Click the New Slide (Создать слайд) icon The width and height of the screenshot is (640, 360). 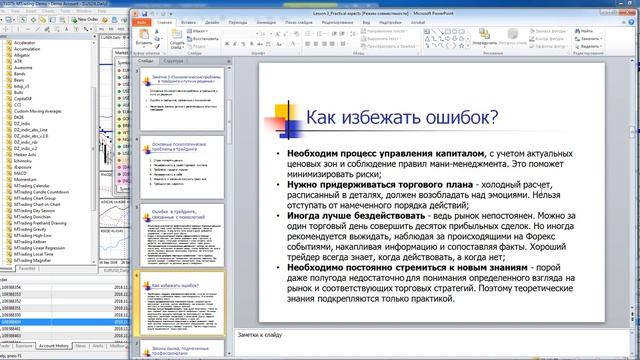pos(177,35)
